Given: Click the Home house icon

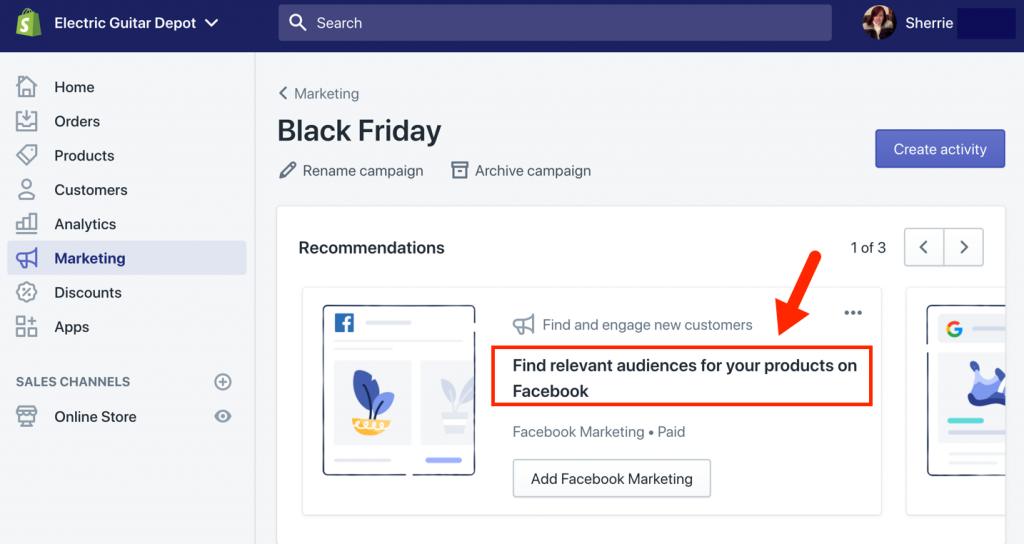Looking at the screenshot, I should tap(27, 87).
